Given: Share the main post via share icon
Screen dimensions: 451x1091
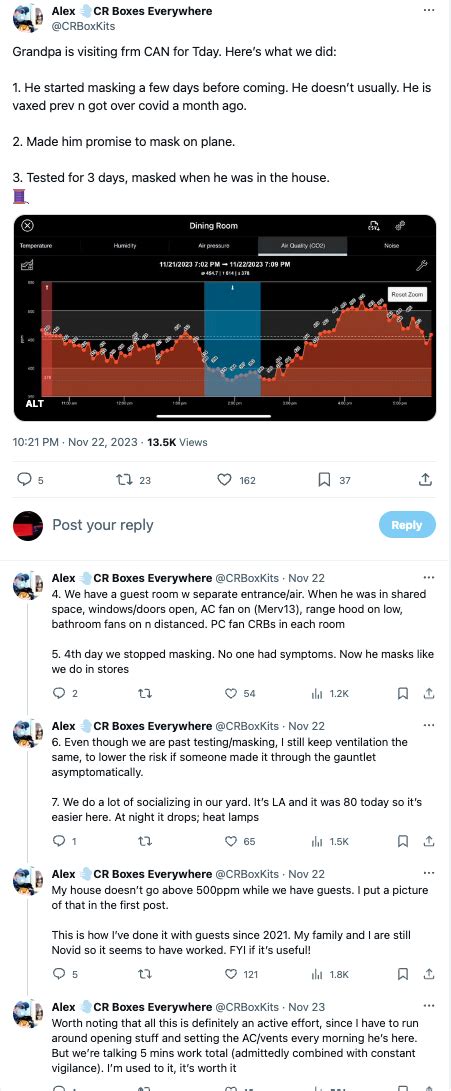Looking at the screenshot, I should (x=425, y=479).
